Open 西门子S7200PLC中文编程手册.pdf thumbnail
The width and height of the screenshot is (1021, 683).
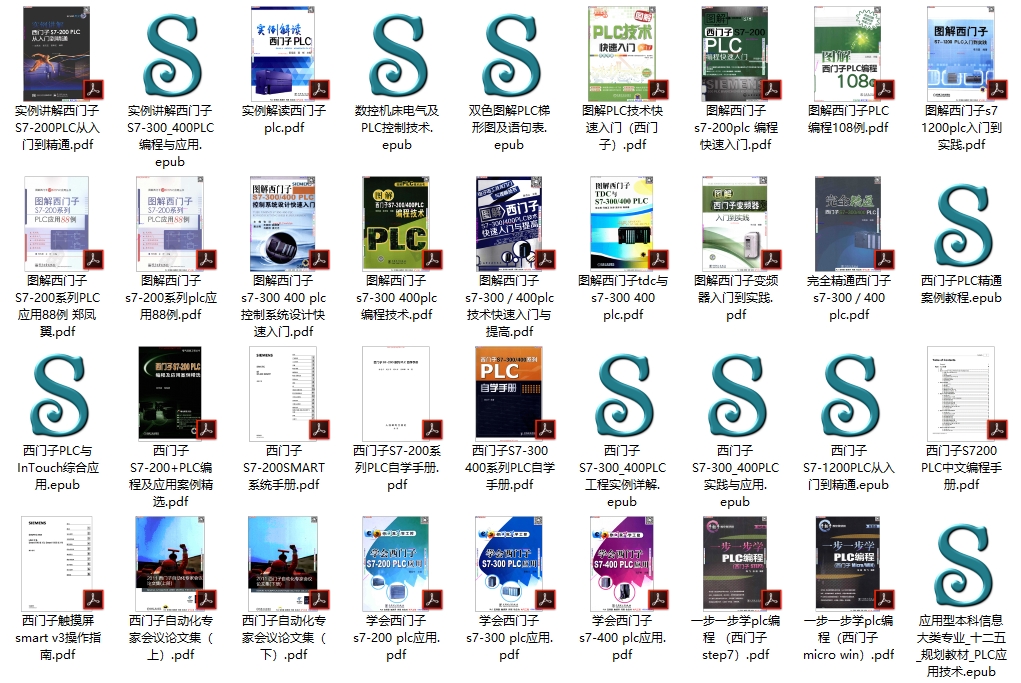tap(961, 394)
